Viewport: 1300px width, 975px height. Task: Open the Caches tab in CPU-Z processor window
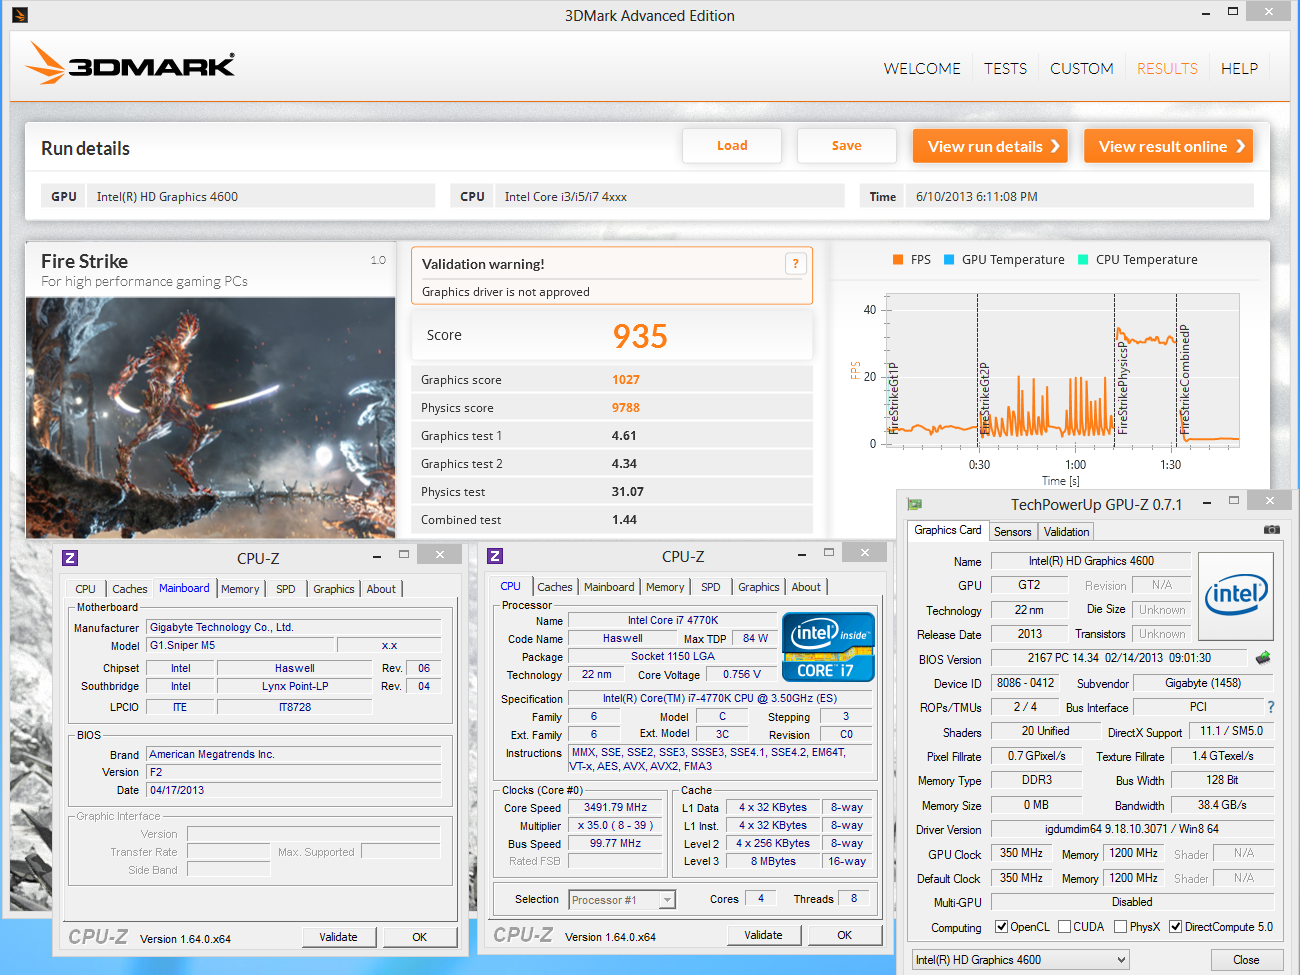(x=555, y=587)
